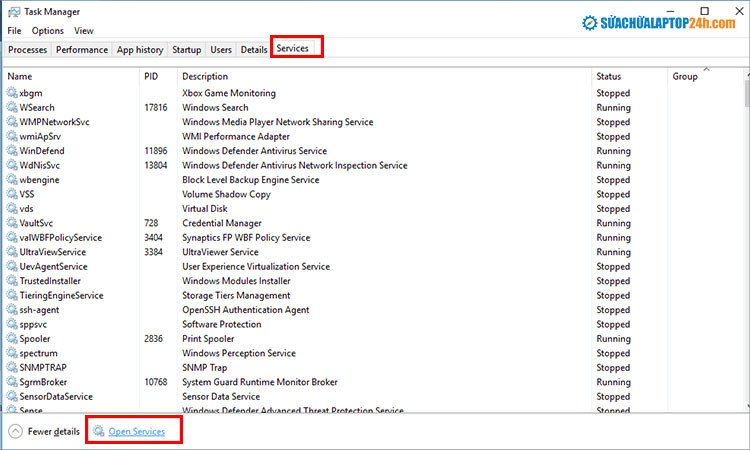Select OpenSSH Authentication Agent description
This screenshot has height=450, width=750.
coord(245,310)
